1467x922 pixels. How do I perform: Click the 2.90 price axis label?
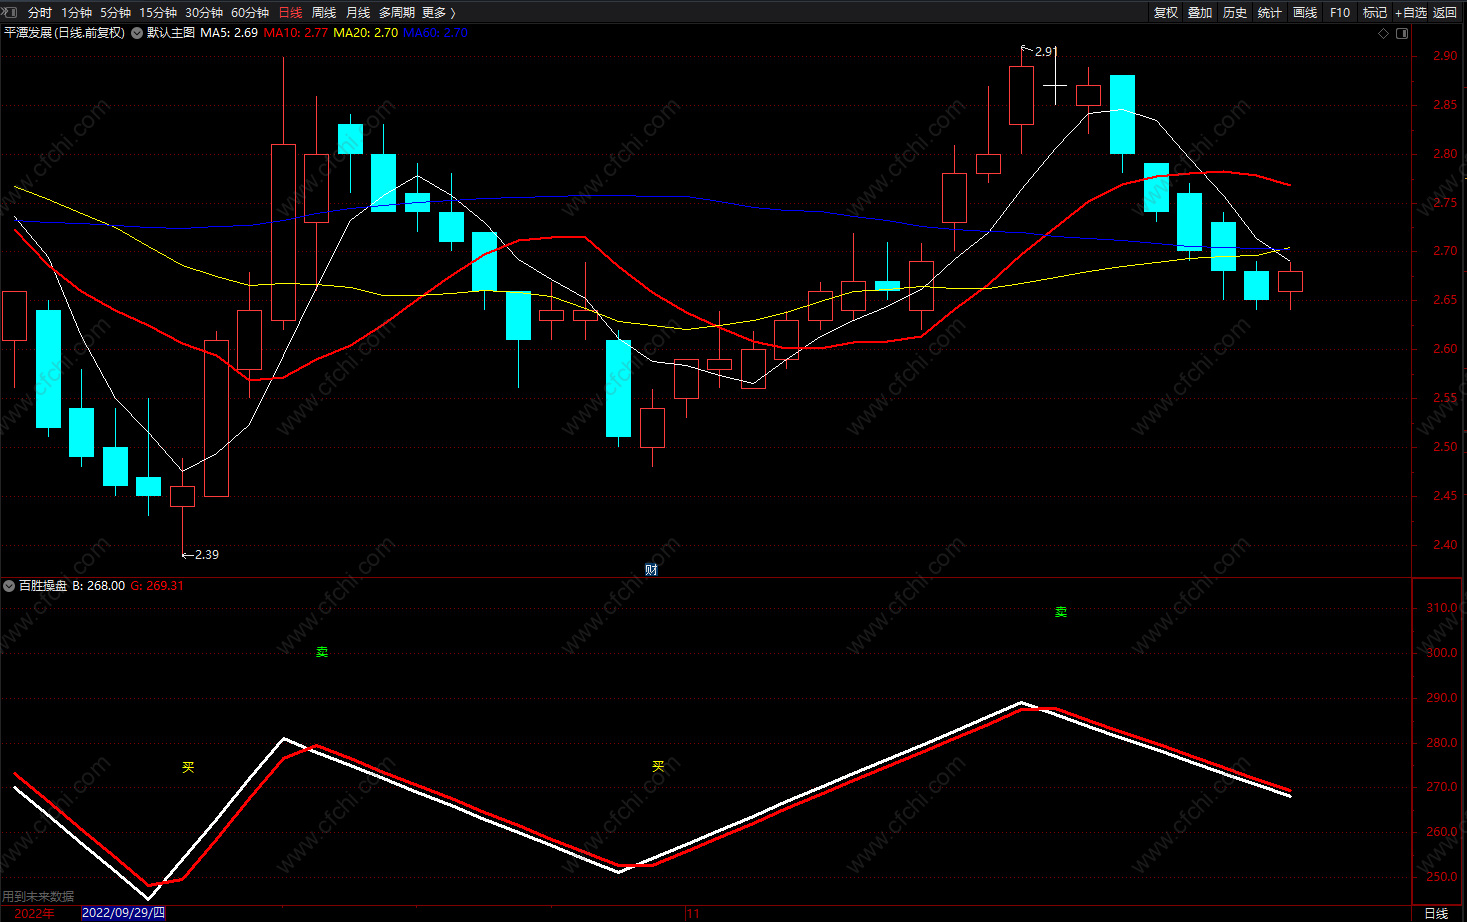[1444, 56]
